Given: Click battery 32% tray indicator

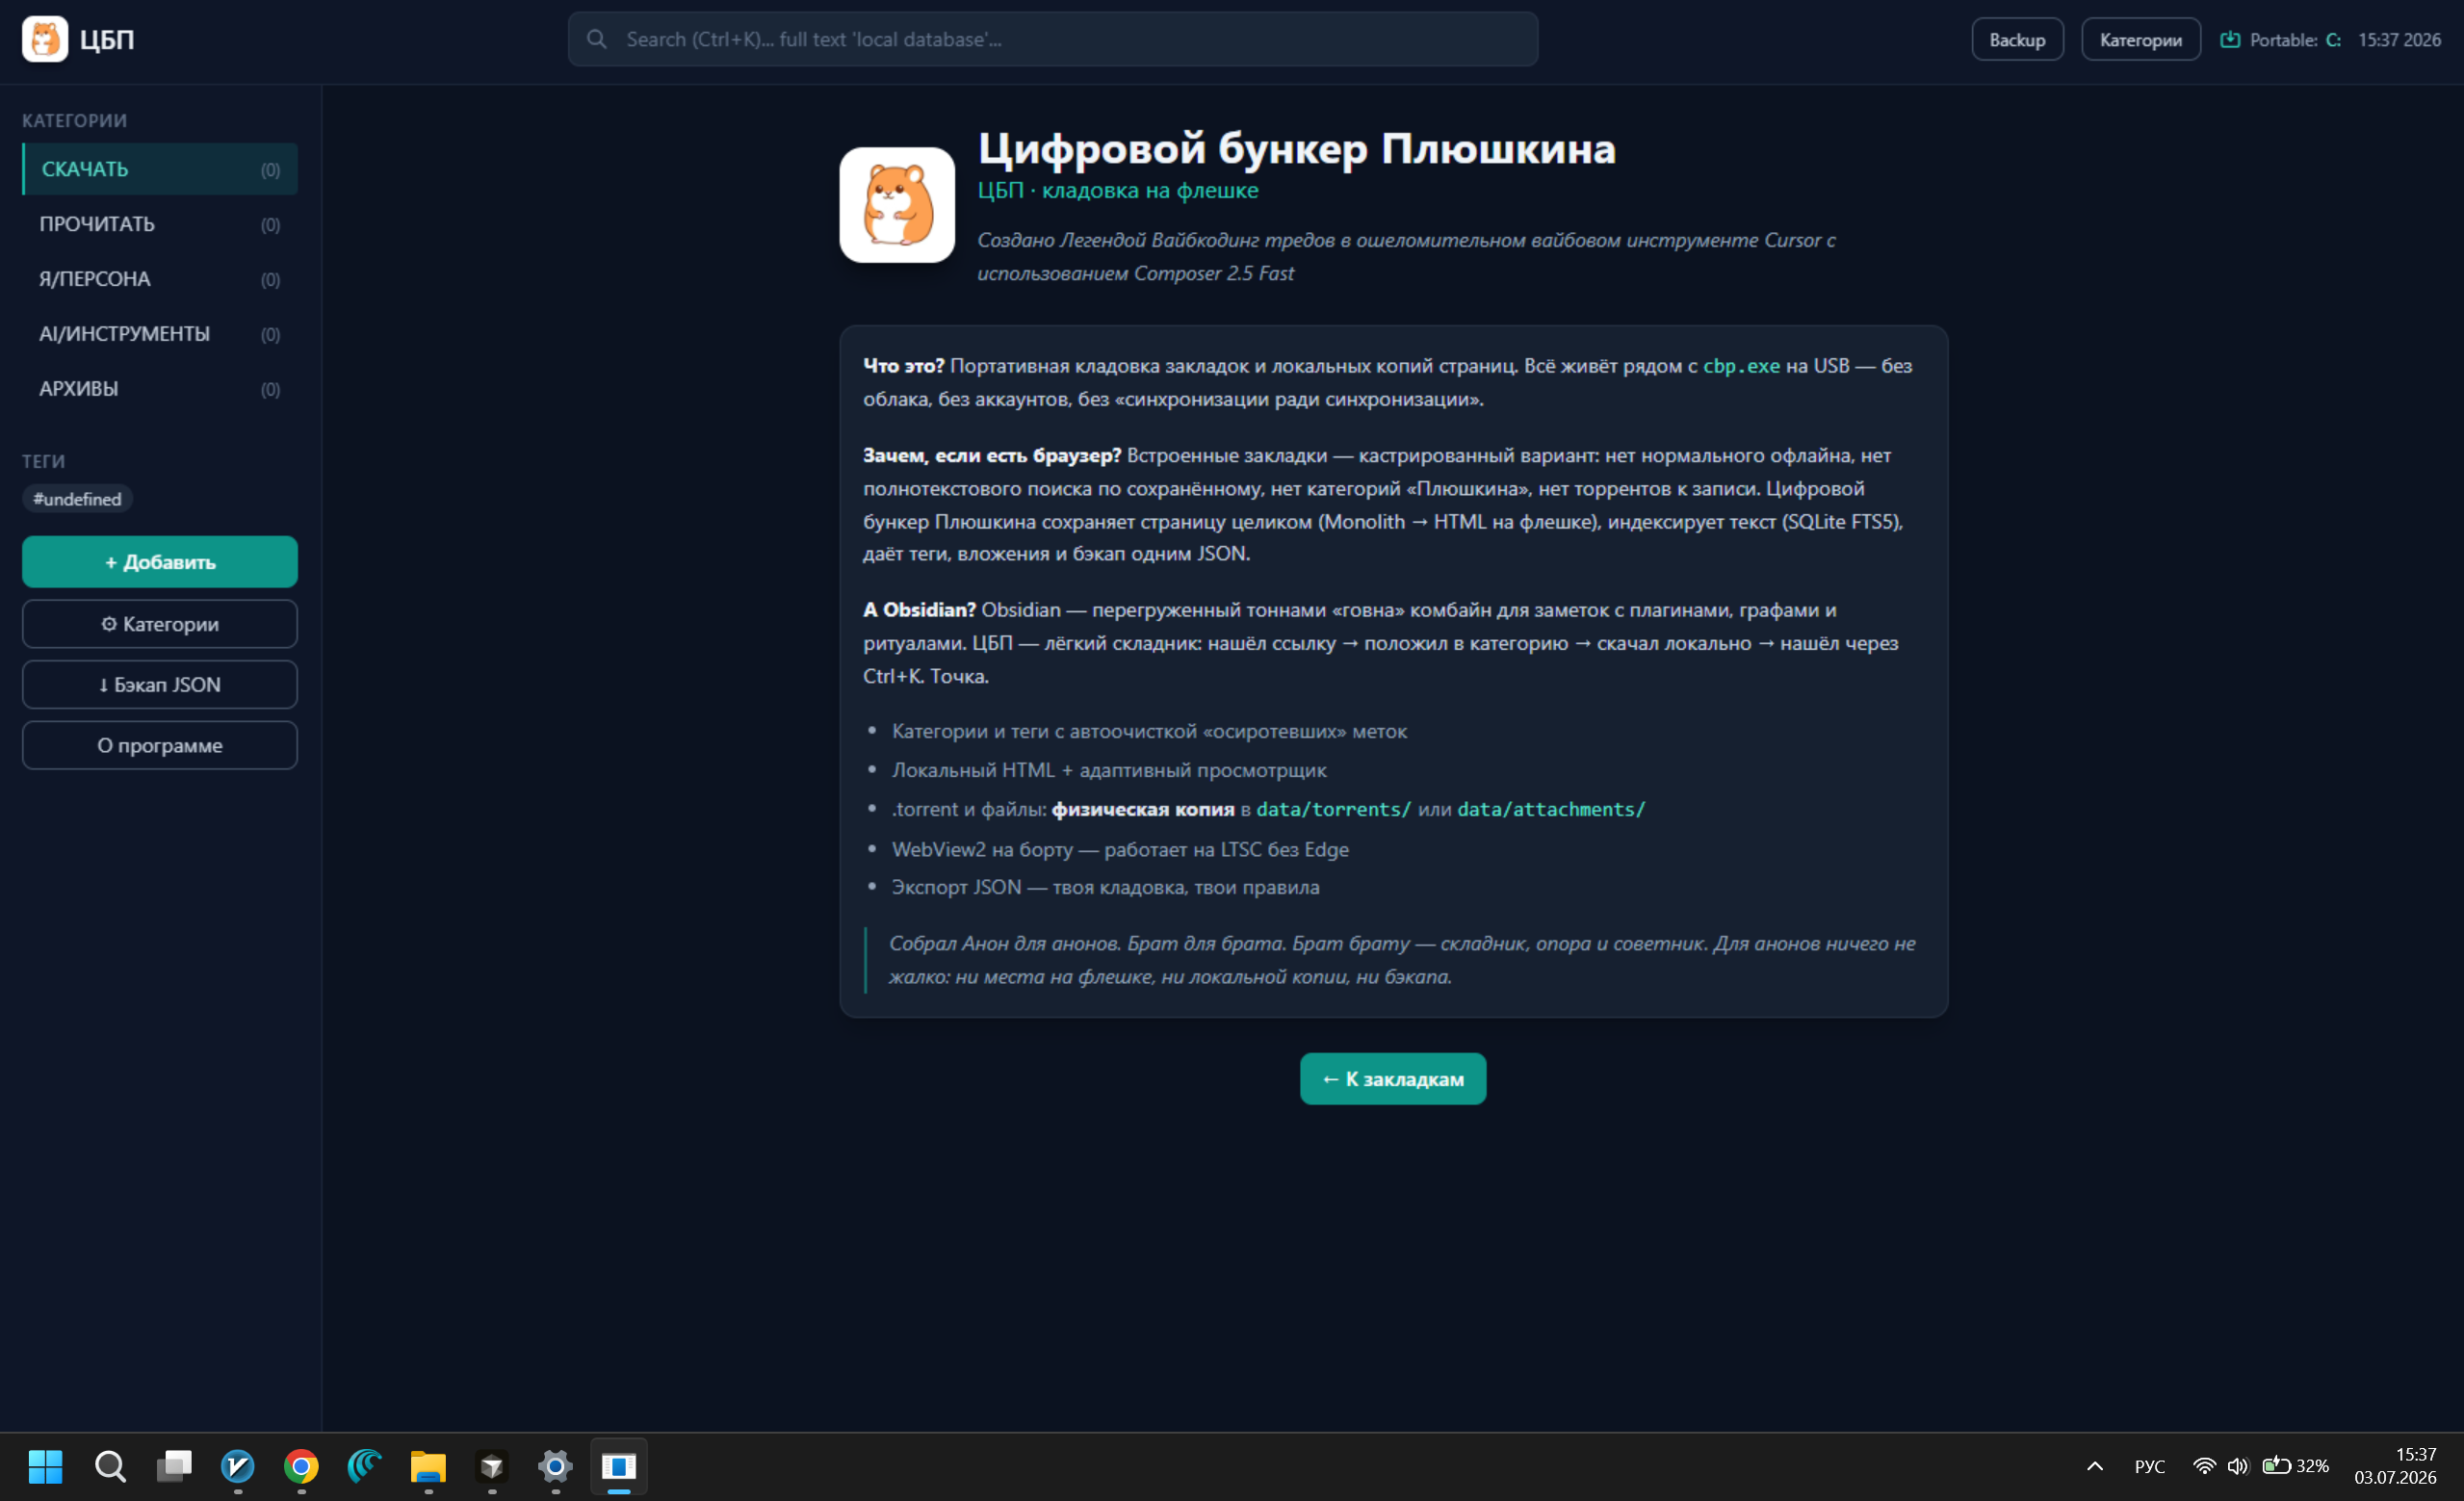Looking at the screenshot, I should [2296, 1466].
